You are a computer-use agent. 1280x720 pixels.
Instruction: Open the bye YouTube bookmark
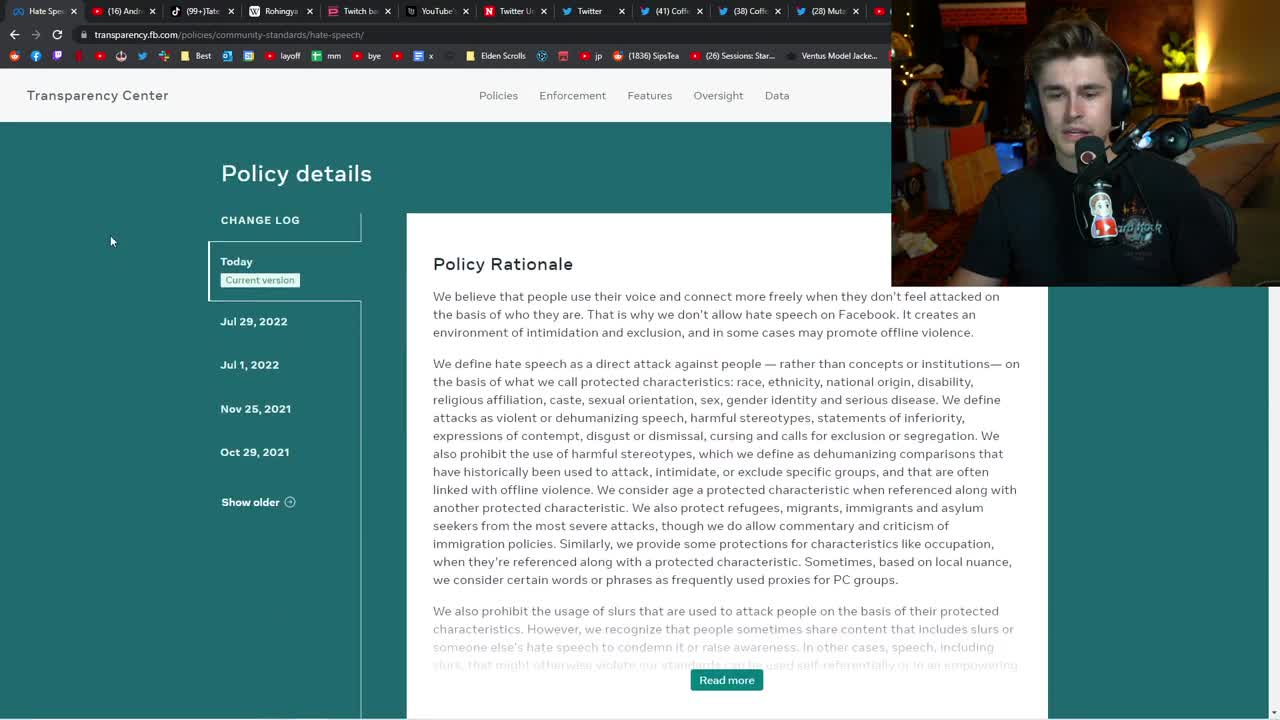[367, 56]
